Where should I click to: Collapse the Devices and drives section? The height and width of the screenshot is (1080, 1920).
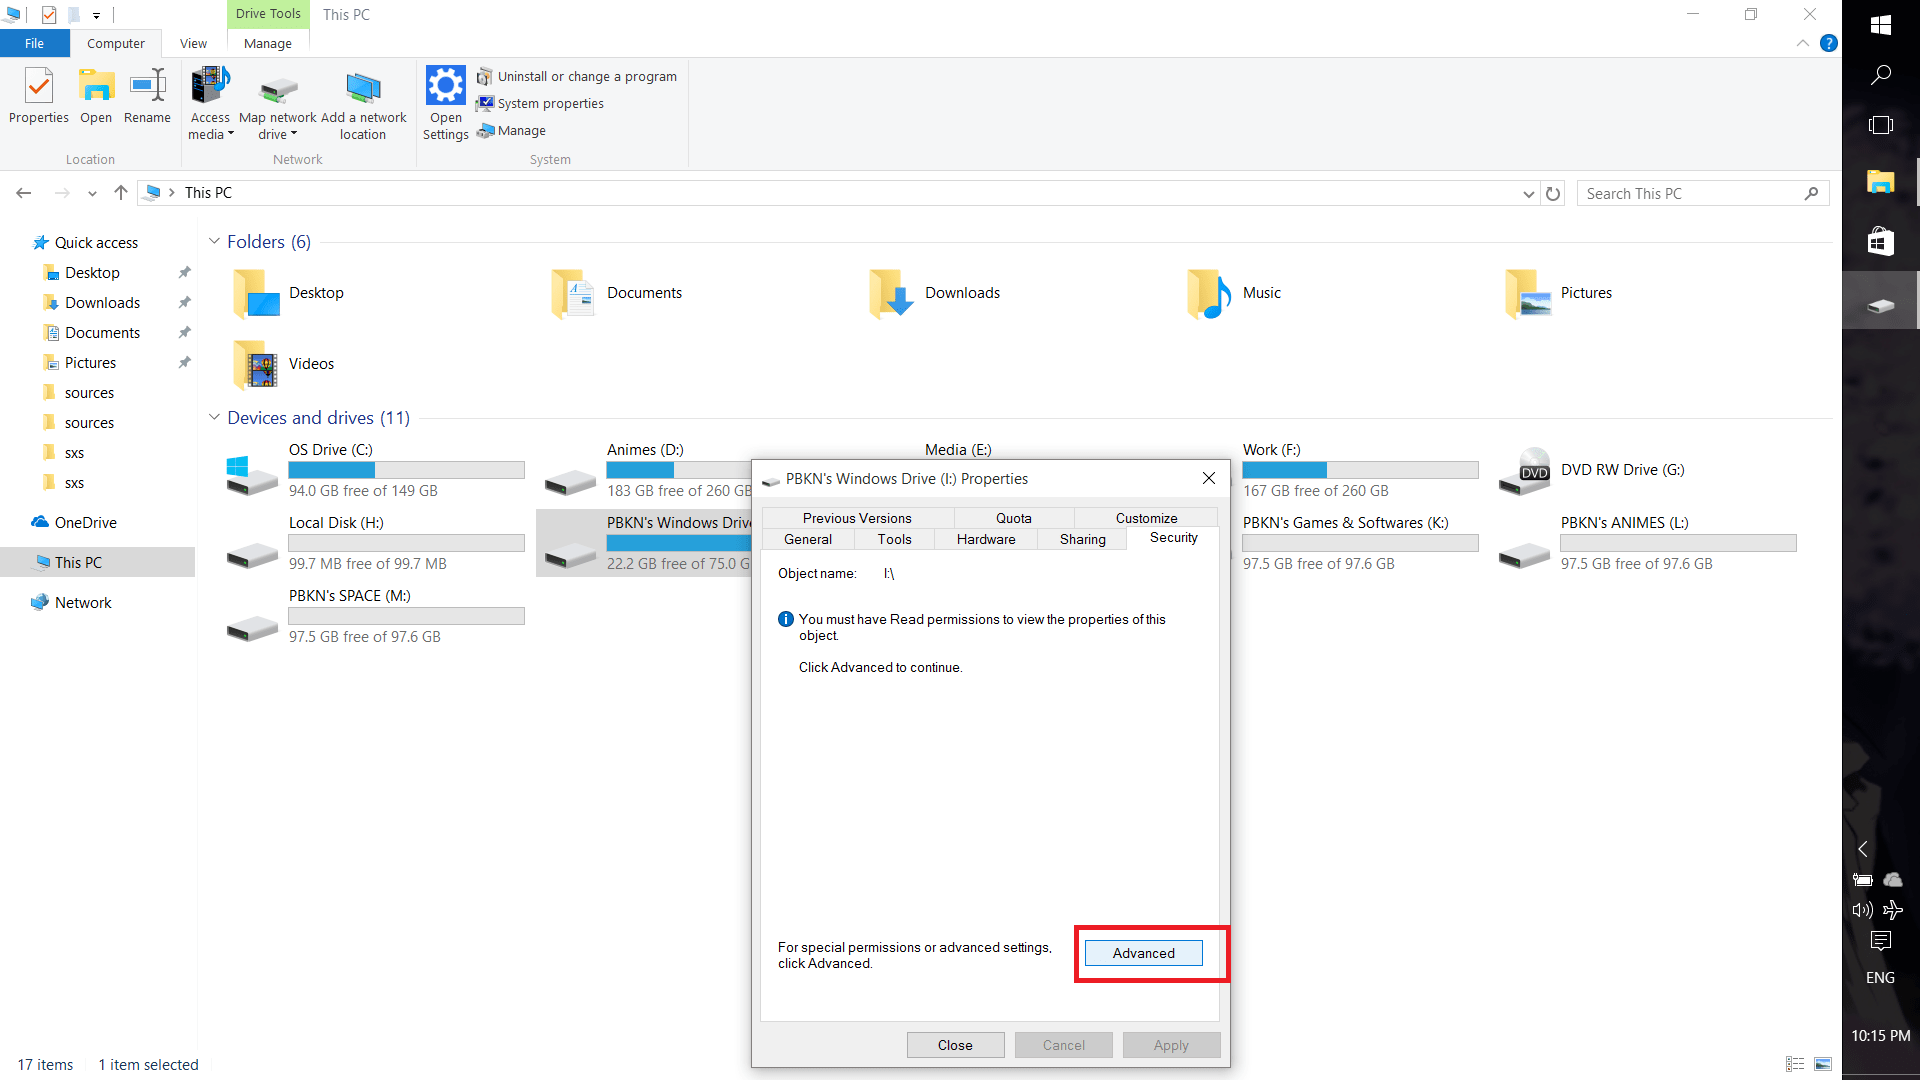click(x=214, y=418)
